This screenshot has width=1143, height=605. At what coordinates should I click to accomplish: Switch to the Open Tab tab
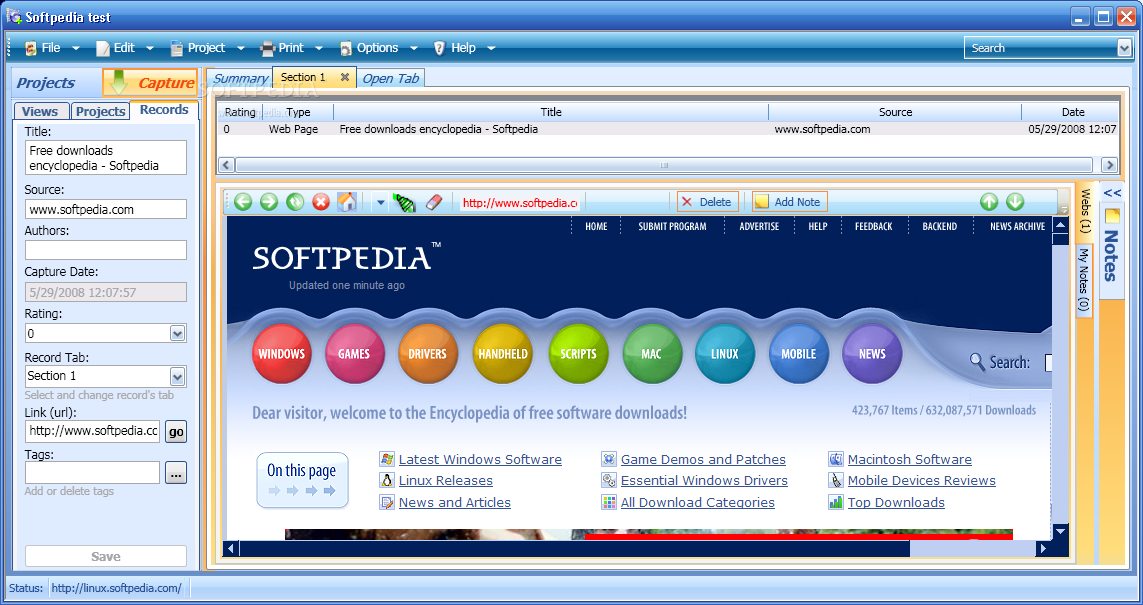tap(391, 79)
